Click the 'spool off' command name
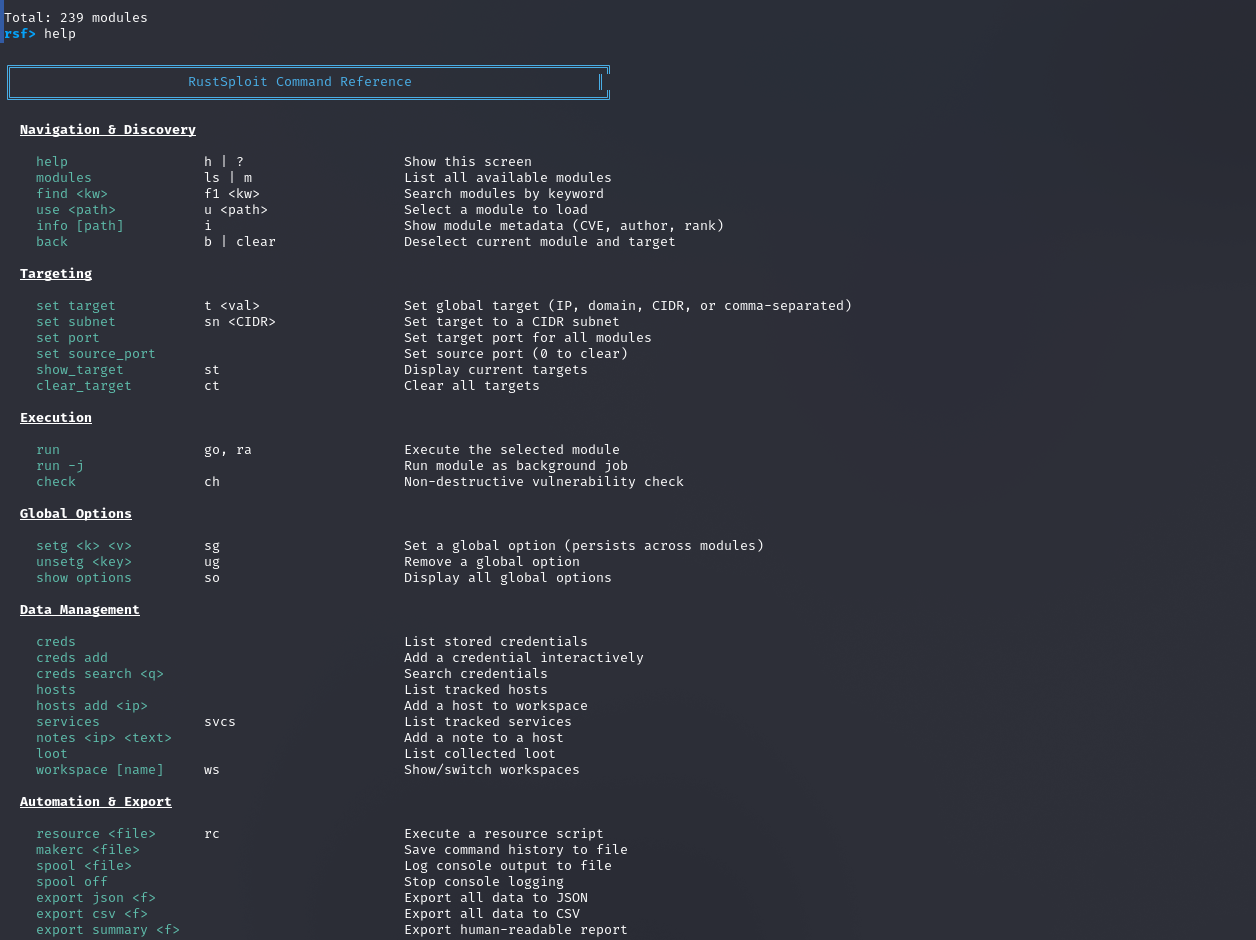The image size is (1256, 940). pos(72,882)
